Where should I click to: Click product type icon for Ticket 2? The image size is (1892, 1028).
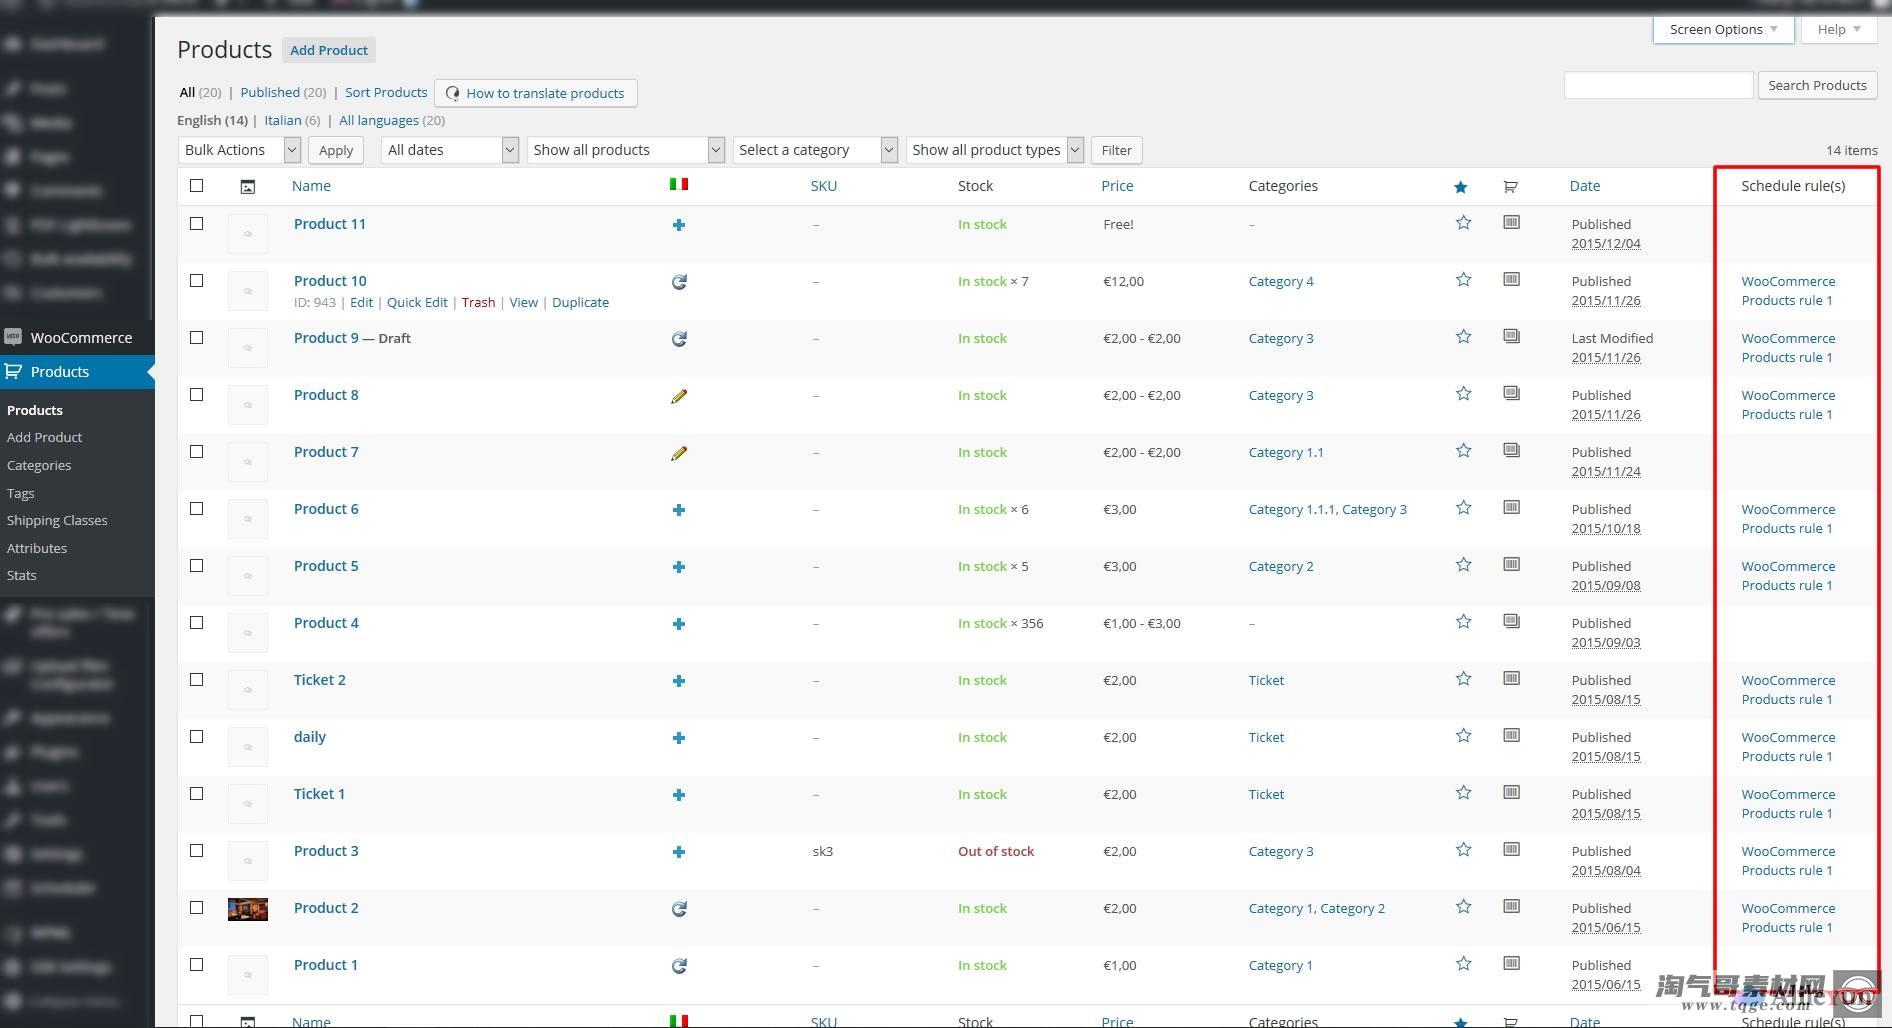(1512, 678)
